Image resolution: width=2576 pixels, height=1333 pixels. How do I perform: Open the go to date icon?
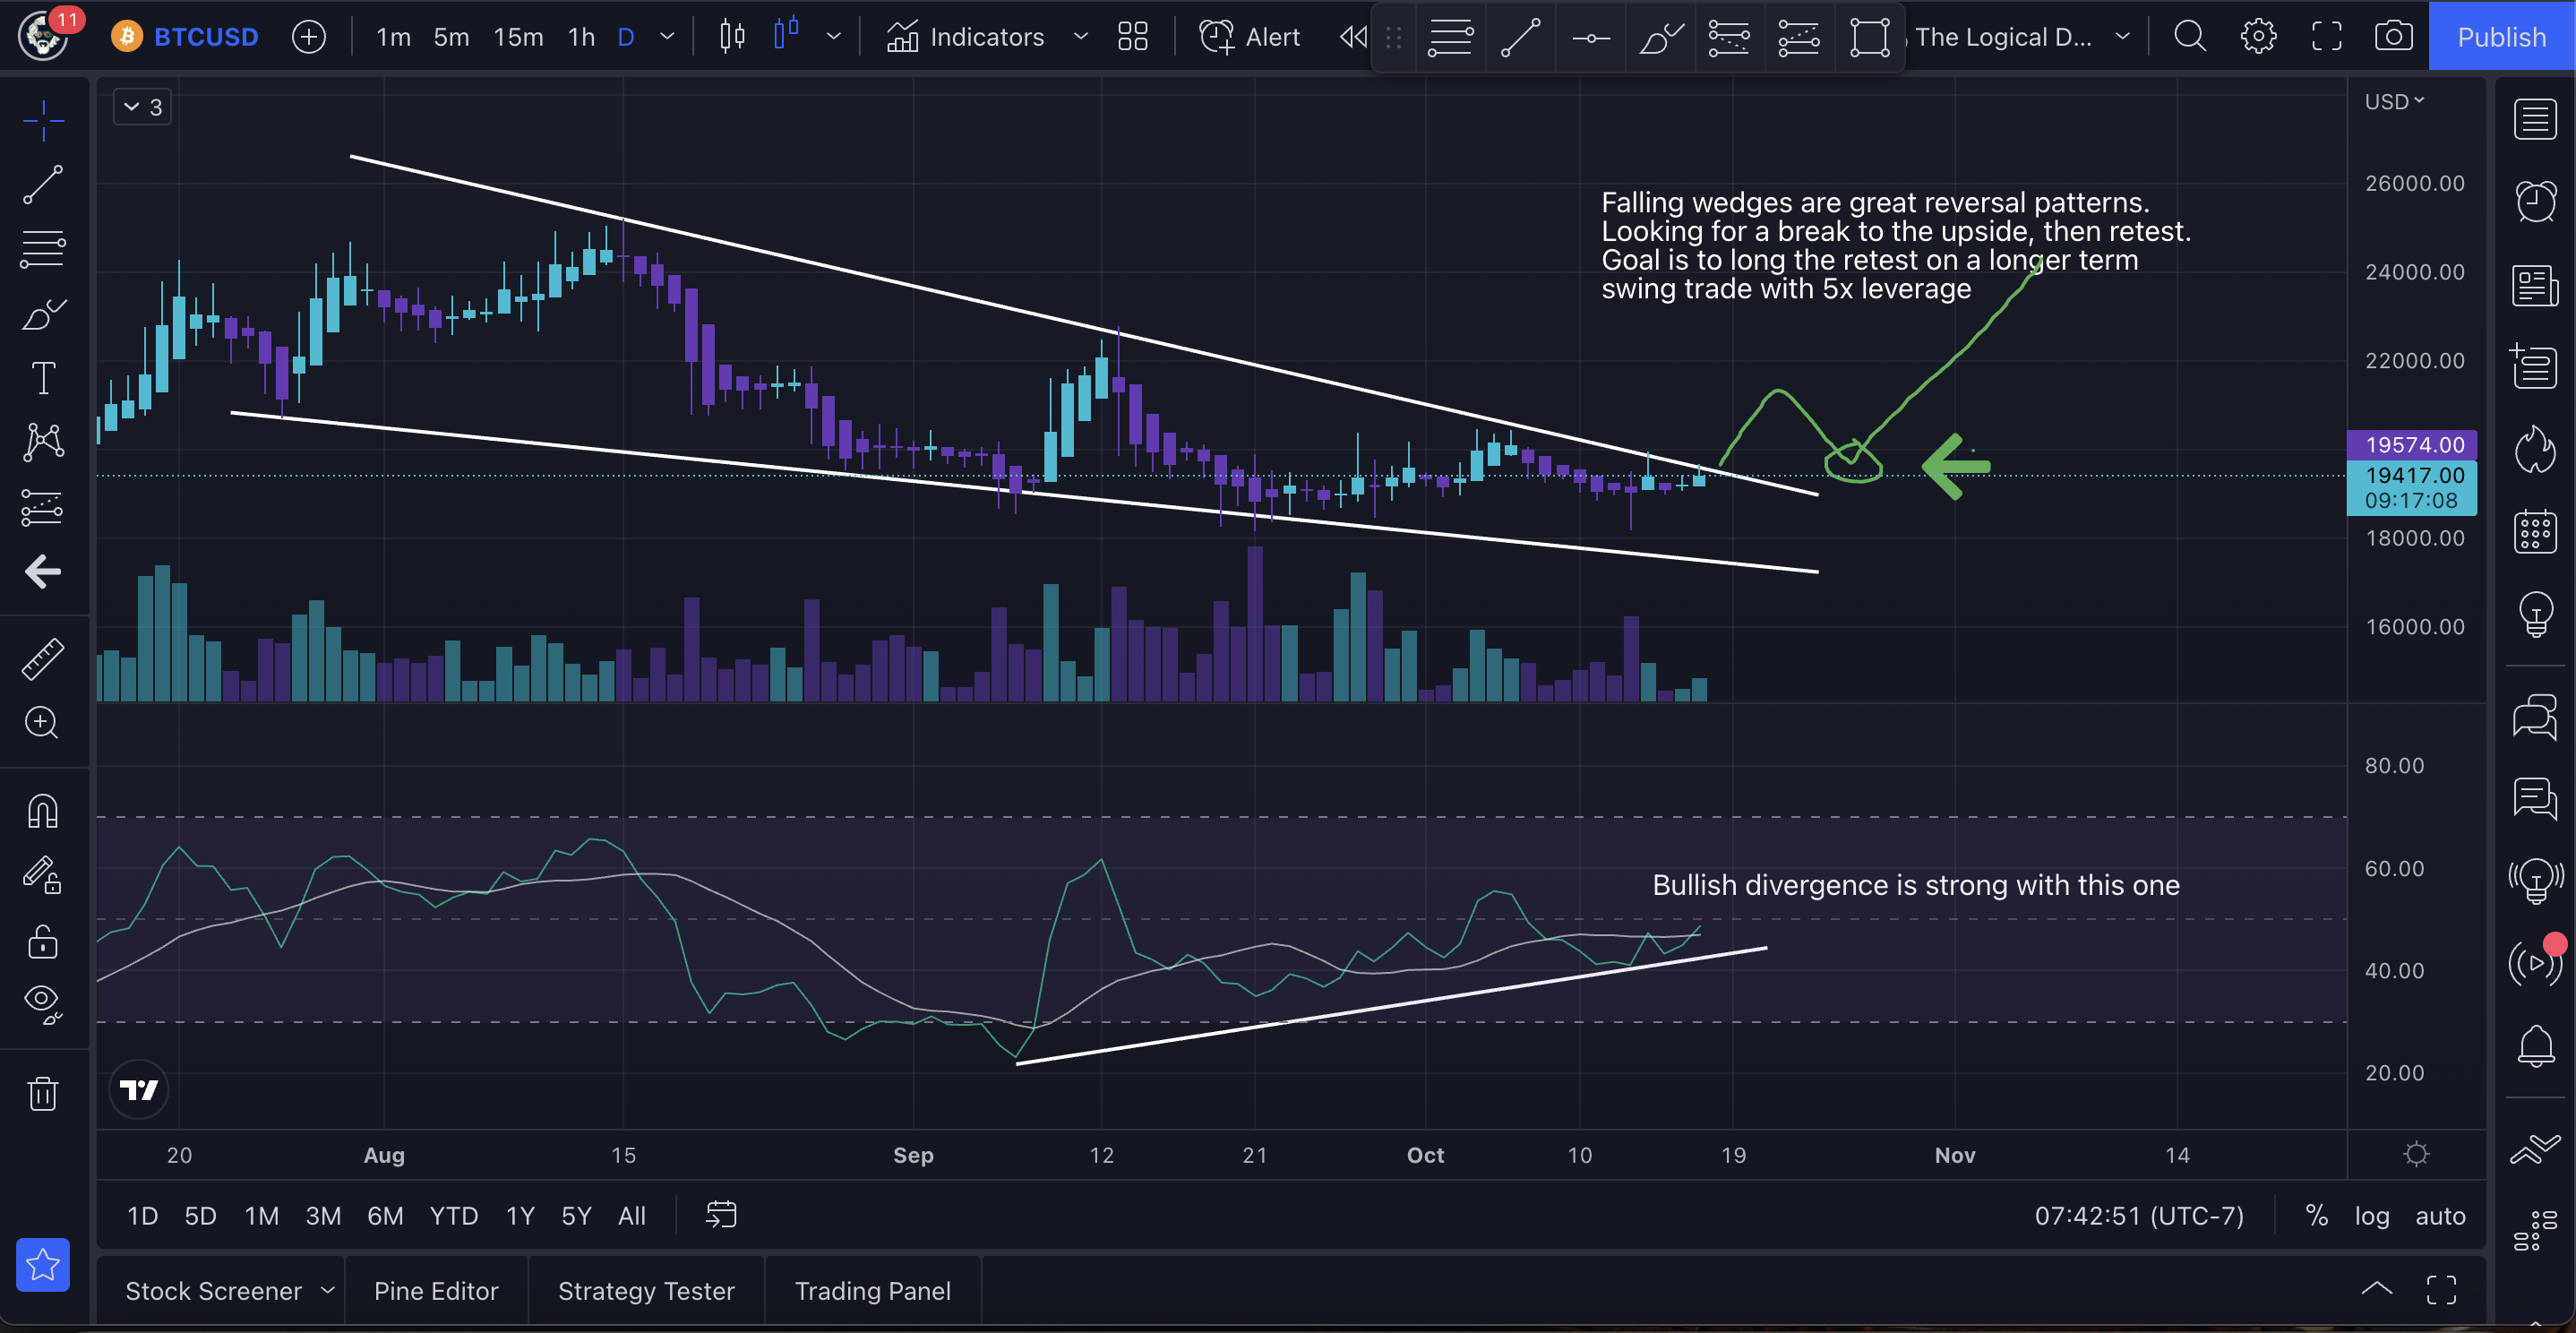(x=721, y=1215)
